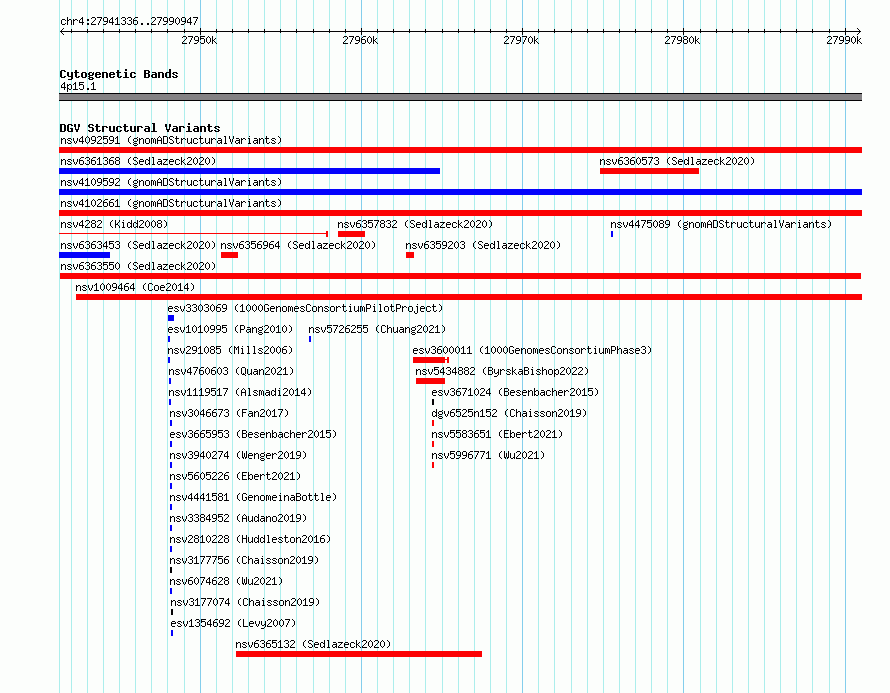Viewport: 890px width, 693px height.
Task: Select nsv1009464 (Coe2014) label
Action: pos(135,287)
